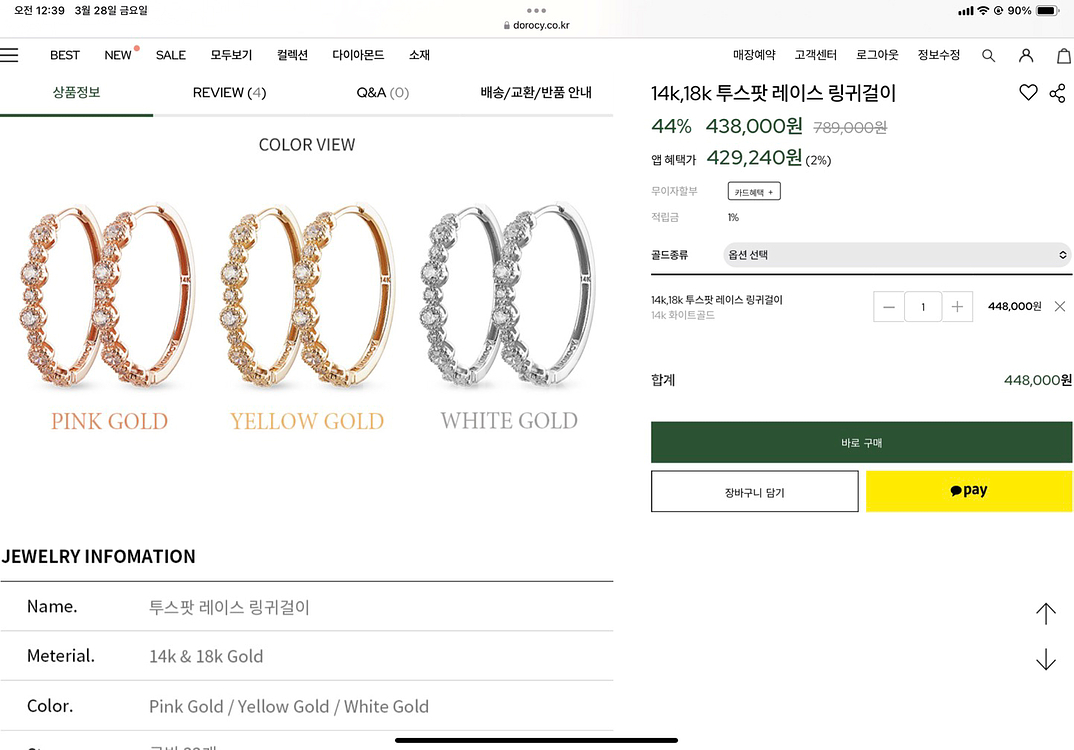1074x750 pixels.
Task: Pay with the yellow Kakao pay button
Action: [x=969, y=491]
